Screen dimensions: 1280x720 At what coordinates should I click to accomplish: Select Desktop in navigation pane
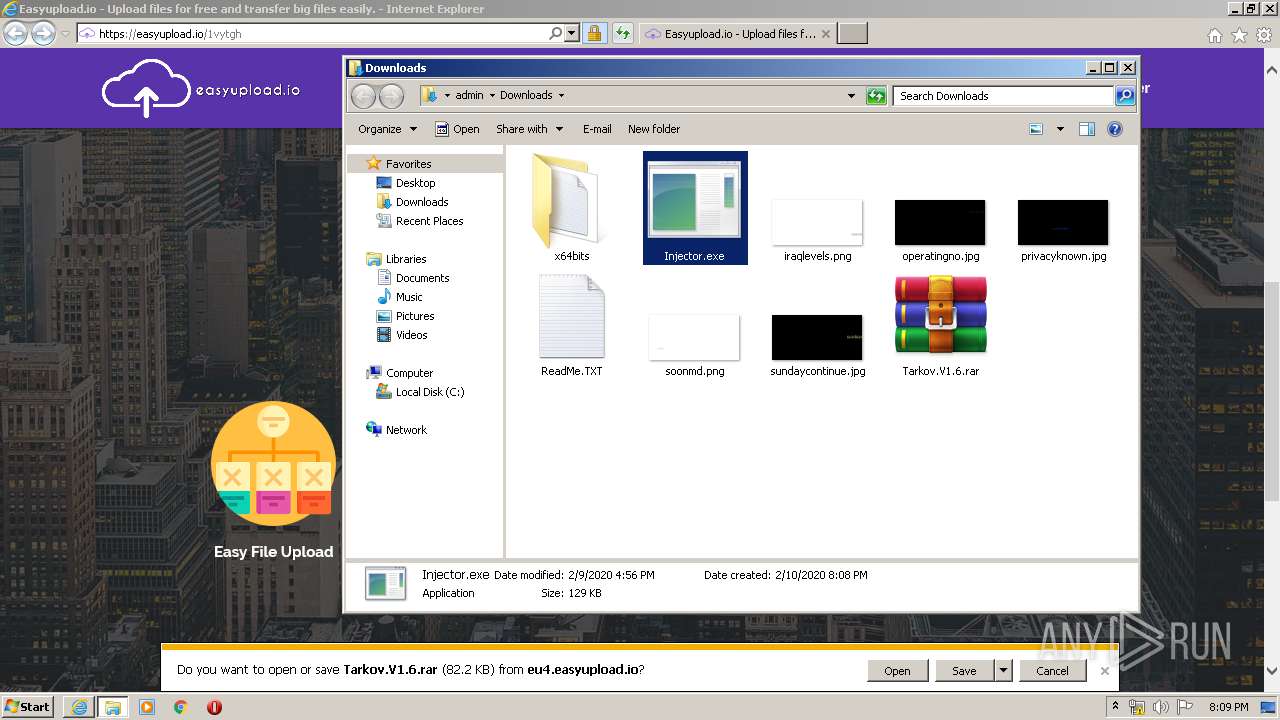tap(415, 183)
